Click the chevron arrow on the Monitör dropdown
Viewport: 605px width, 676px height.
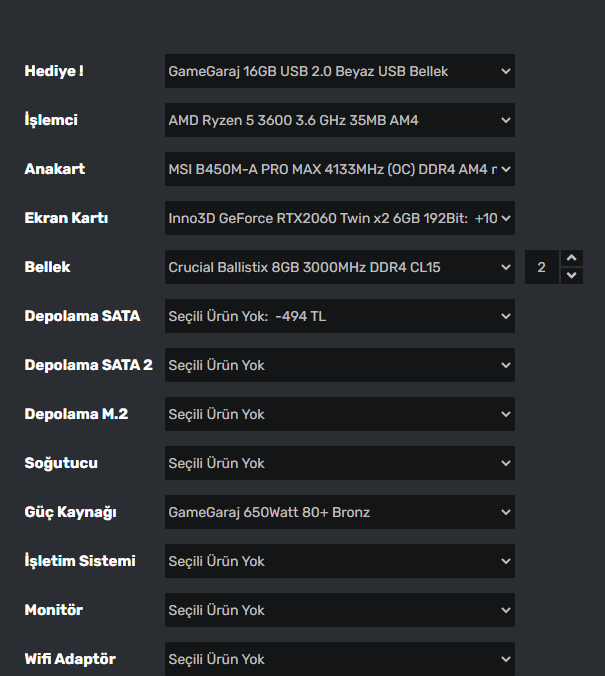coord(505,610)
